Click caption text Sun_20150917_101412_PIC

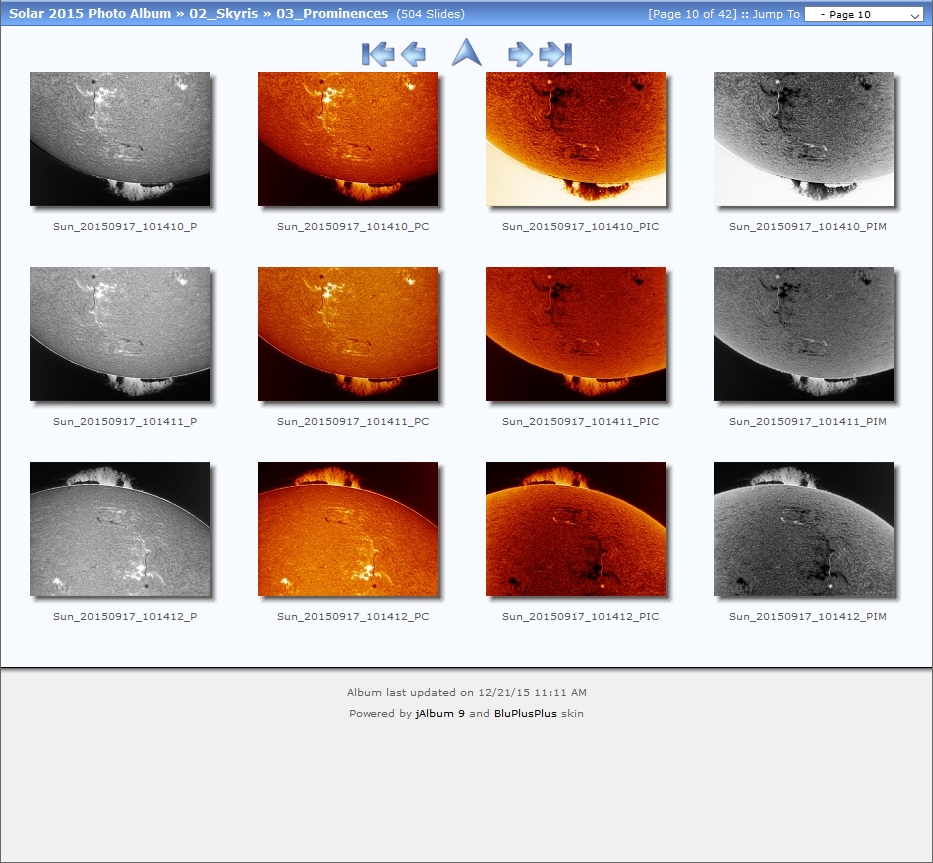(x=581, y=617)
